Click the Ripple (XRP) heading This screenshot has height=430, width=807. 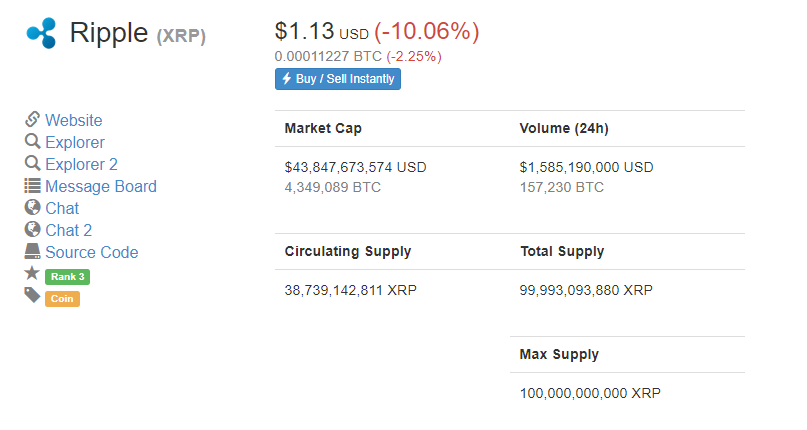tap(137, 33)
